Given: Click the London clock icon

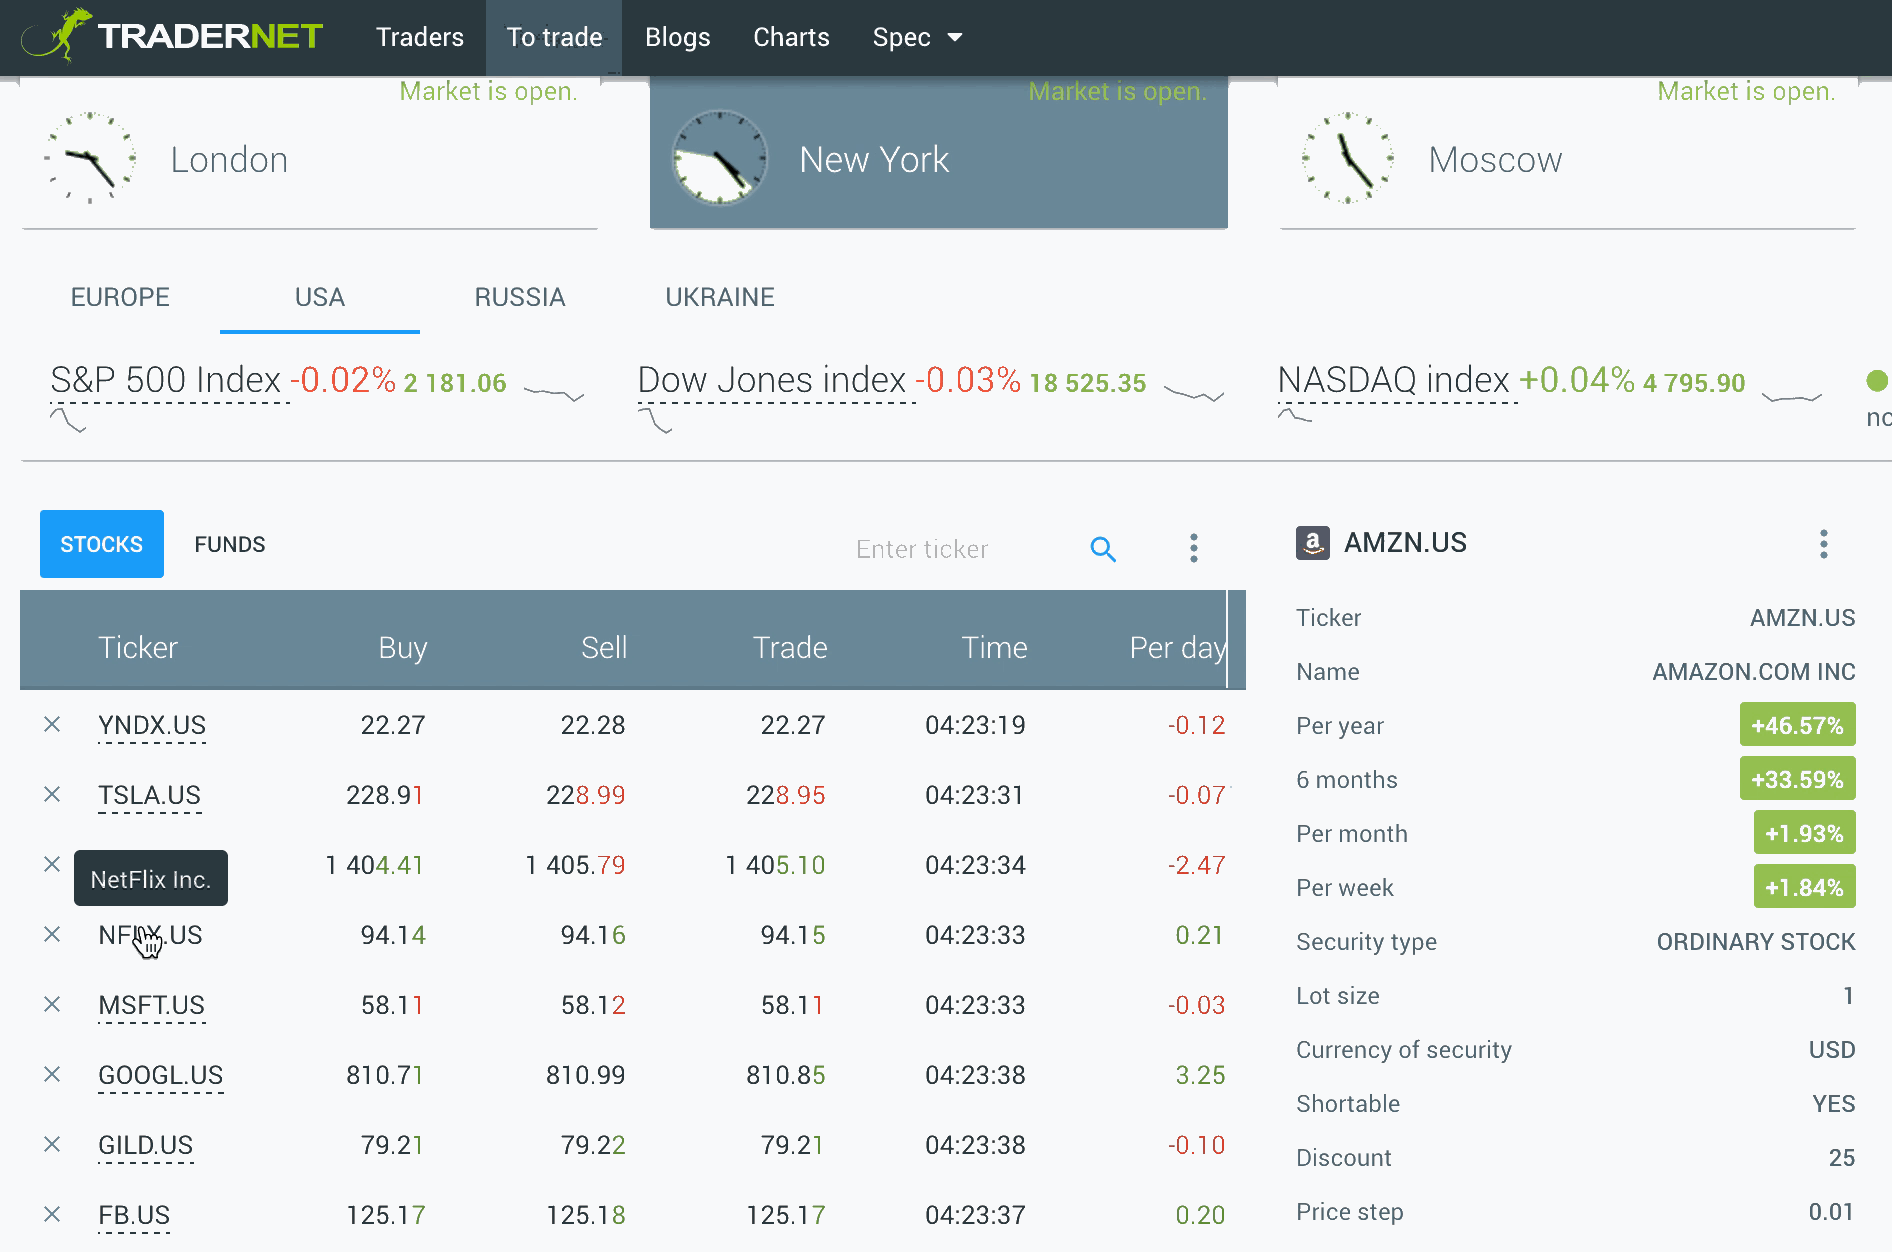Looking at the screenshot, I should [90, 158].
